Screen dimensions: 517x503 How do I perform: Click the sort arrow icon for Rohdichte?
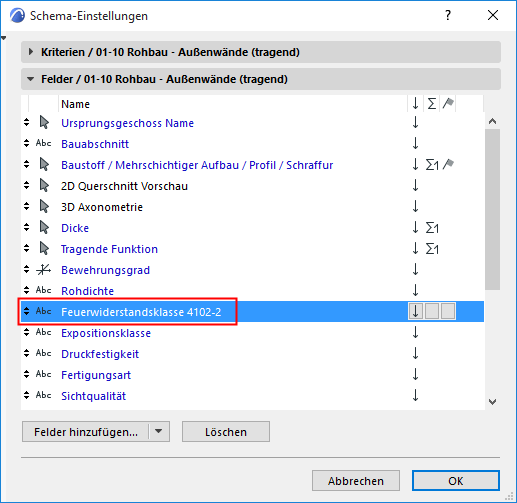tap(415, 290)
